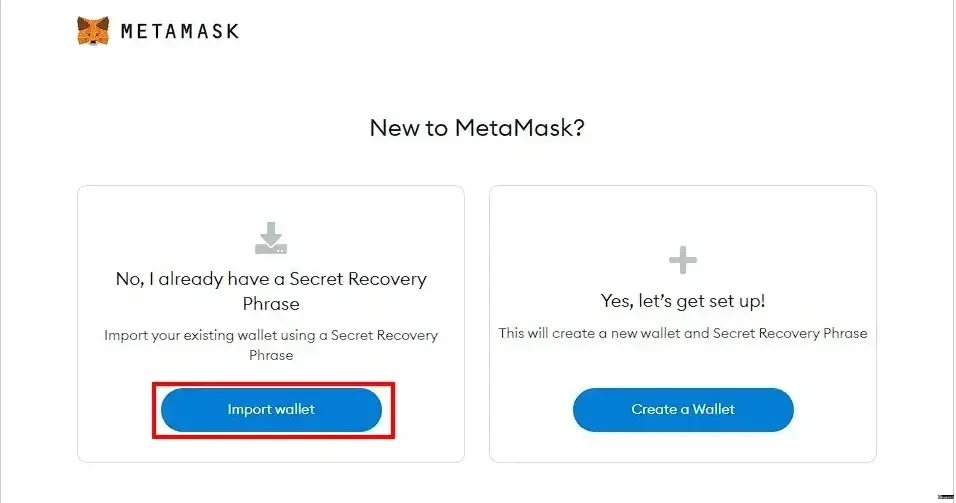Click the "Secret Recovery Phrase" words in the create card description
Image resolution: width=956 pixels, height=503 pixels.
pos(790,333)
